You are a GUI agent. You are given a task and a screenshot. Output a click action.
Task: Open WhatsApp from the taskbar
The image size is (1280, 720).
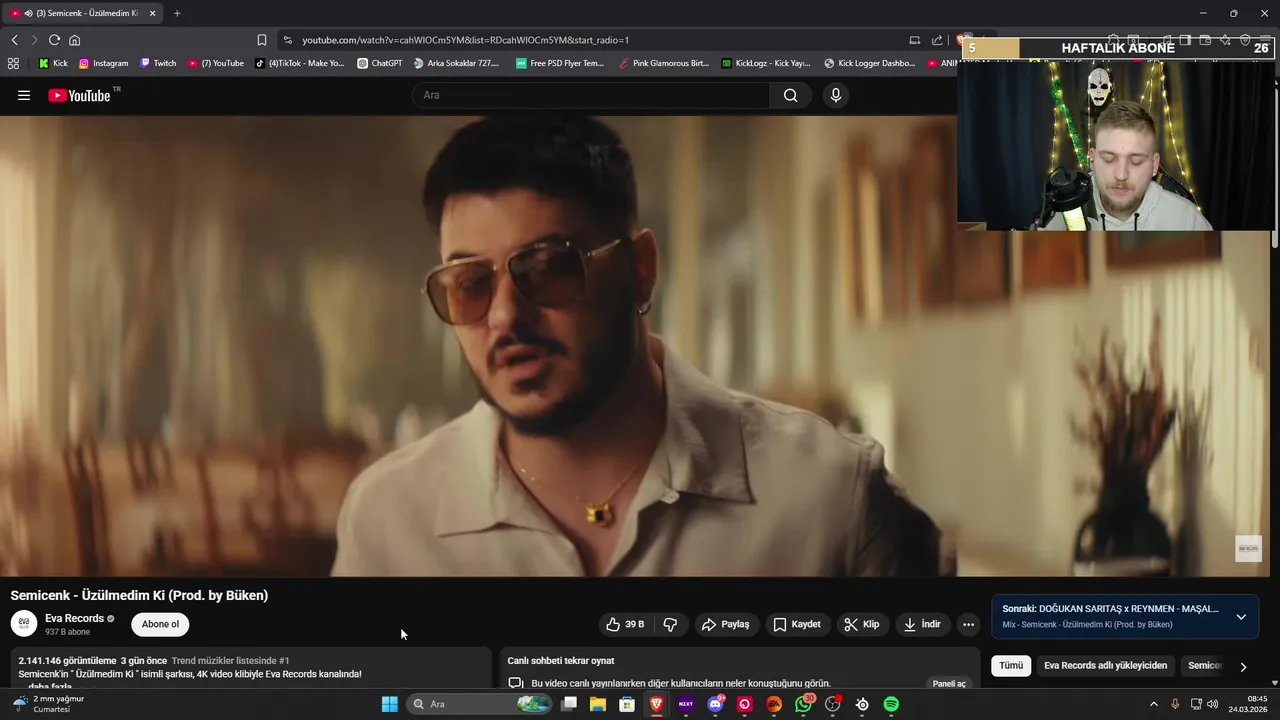tap(804, 704)
